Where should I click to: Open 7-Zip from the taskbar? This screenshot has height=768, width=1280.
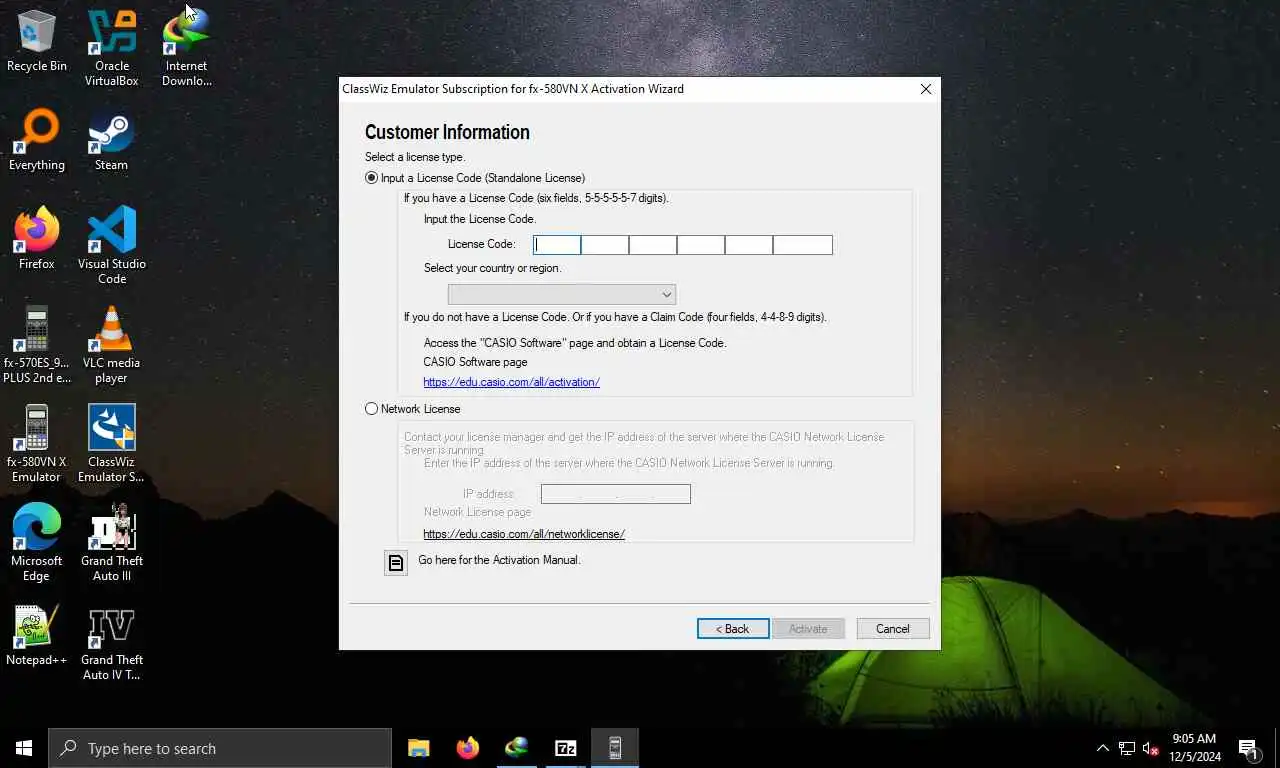point(565,748)
